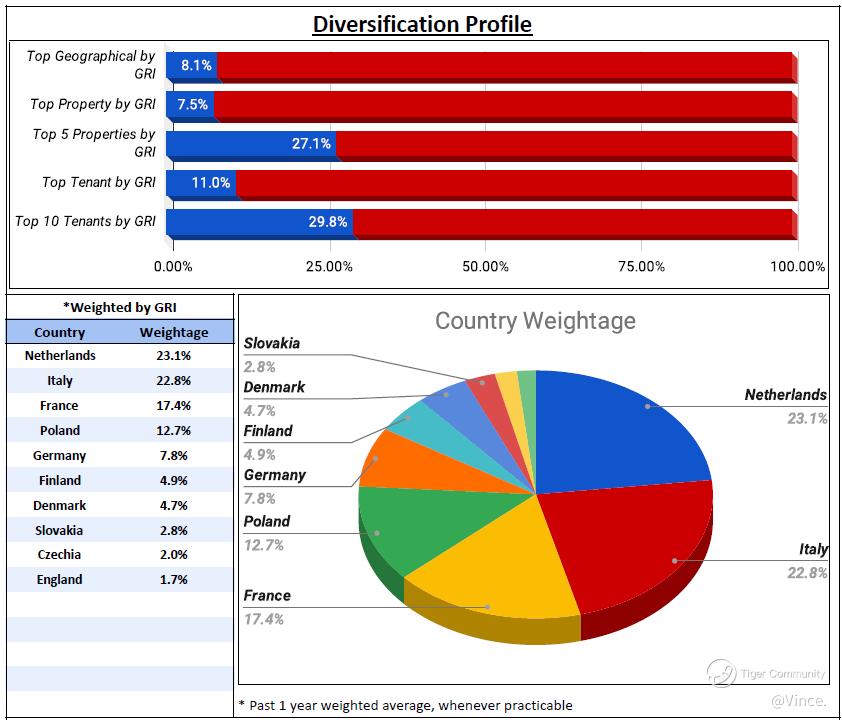Image resolution: width=842 pixels, height=720 pixels.
Task: Select the 27.1% Top 5 Properties bar segment
Action: click(251, 144)
